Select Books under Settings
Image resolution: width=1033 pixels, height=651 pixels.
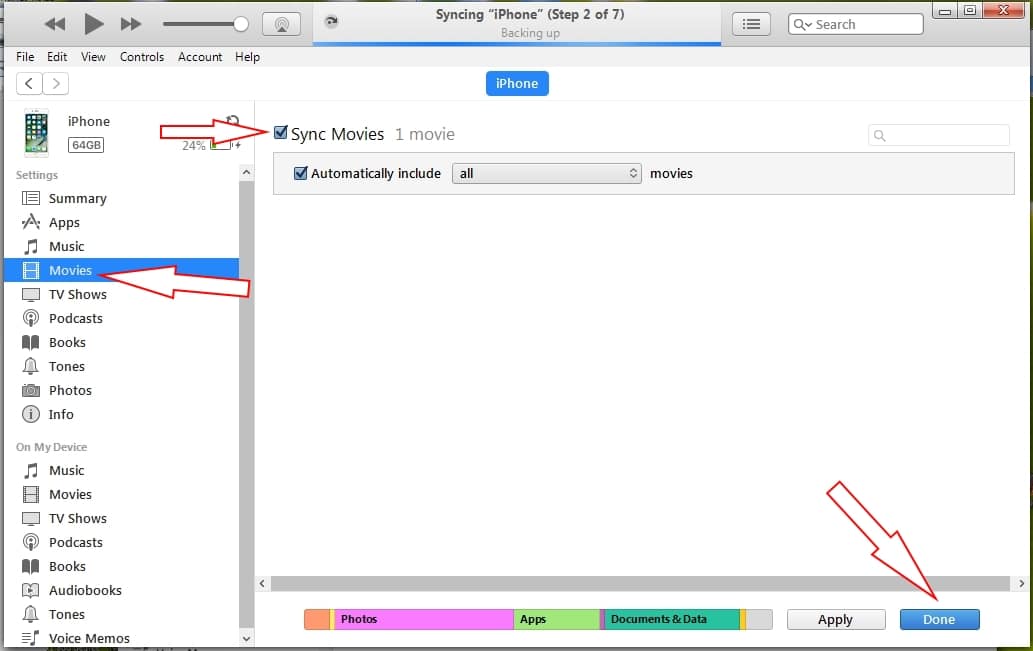pyautogui.click(x=122, y=343)
